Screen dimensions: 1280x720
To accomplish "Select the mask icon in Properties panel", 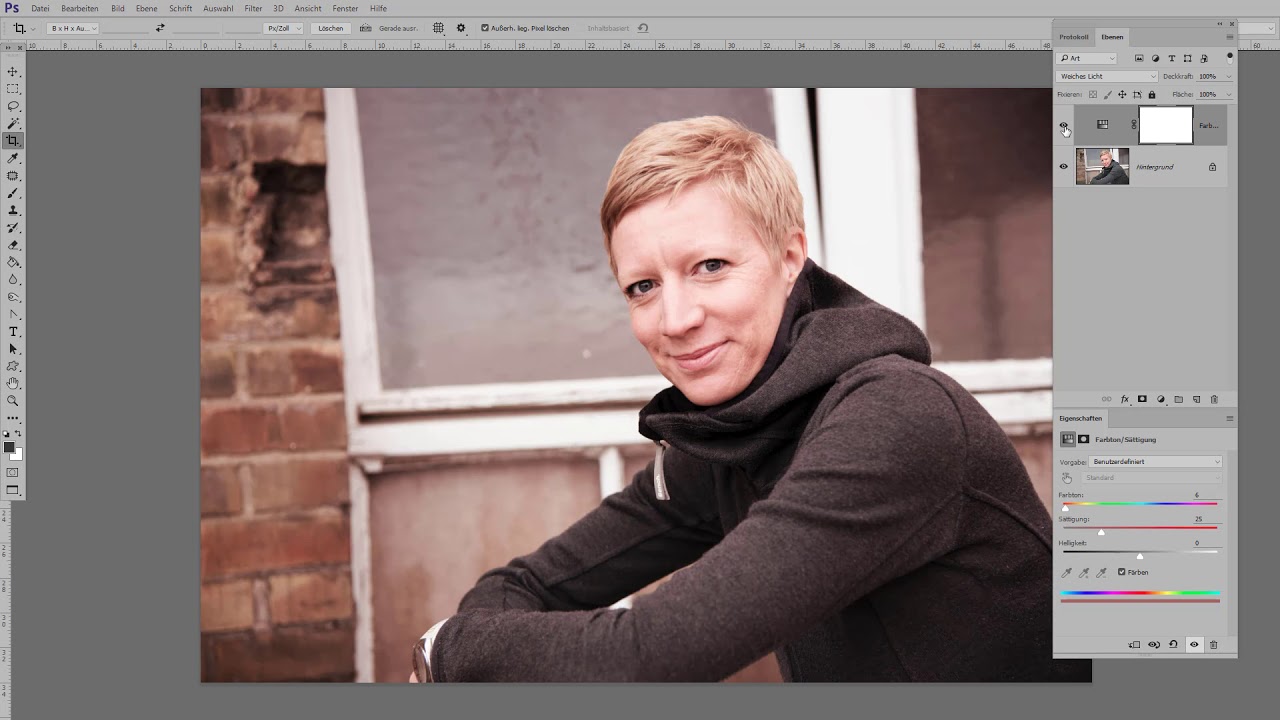I will tap(1083, 439).
